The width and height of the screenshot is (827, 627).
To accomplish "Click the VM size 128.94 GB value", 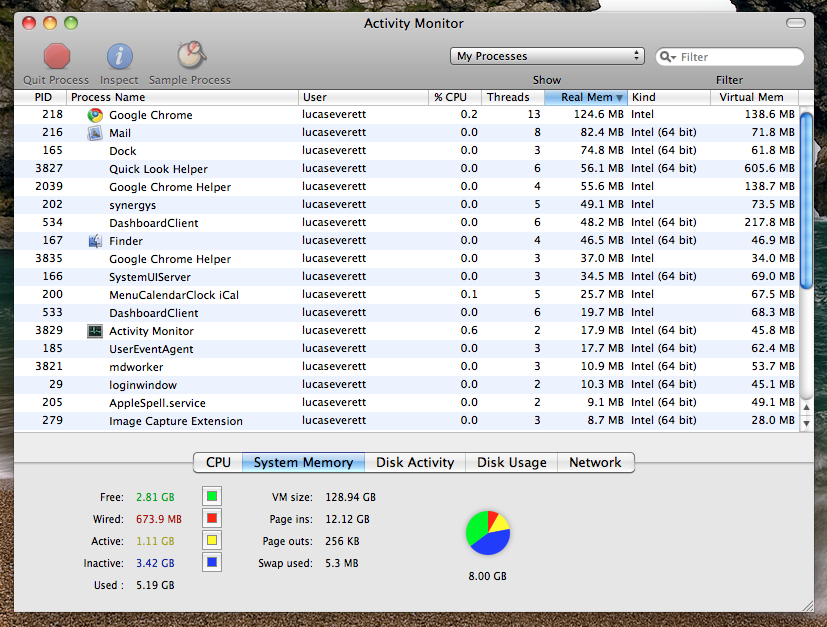I will (x=350, y=497).
